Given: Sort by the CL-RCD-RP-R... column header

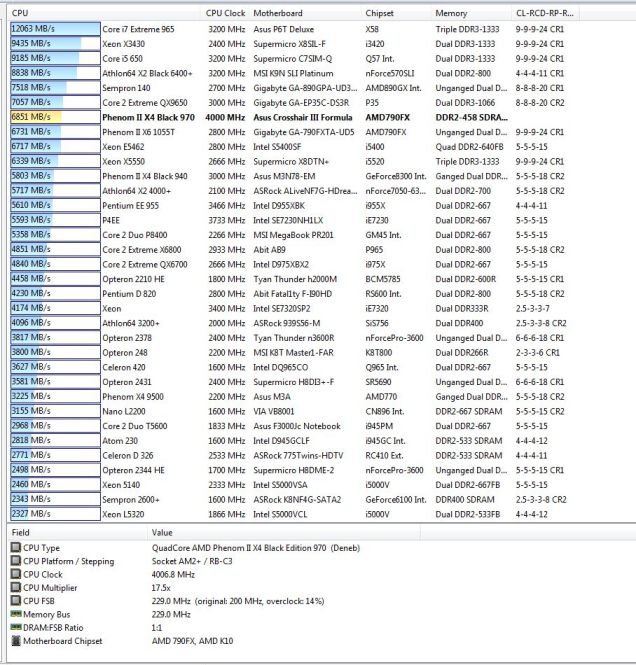Looking at the screenshot, I should pos(545,13).
